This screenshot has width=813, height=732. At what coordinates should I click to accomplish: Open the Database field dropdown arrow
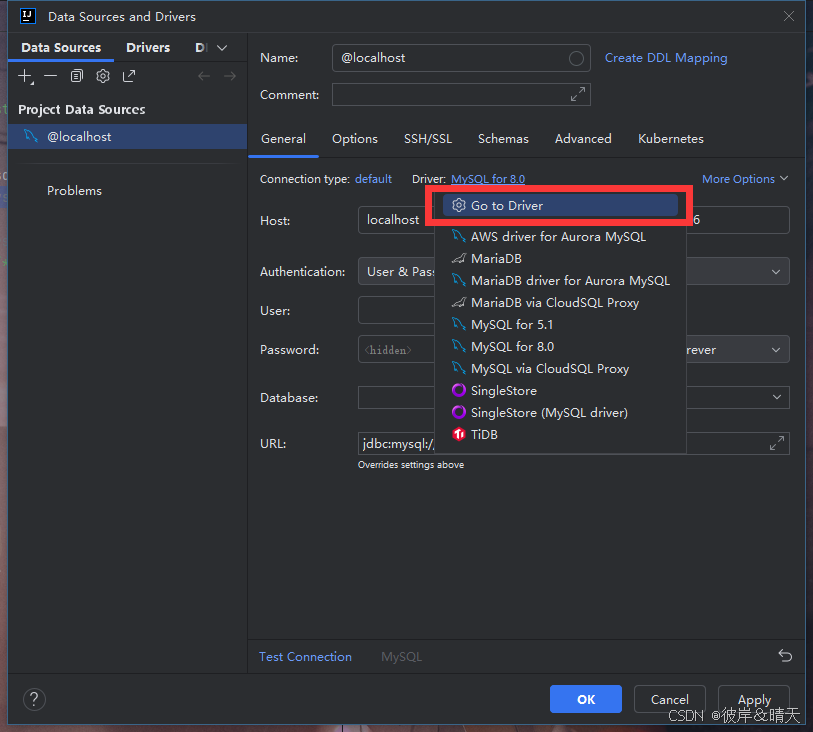coord(776,397)
